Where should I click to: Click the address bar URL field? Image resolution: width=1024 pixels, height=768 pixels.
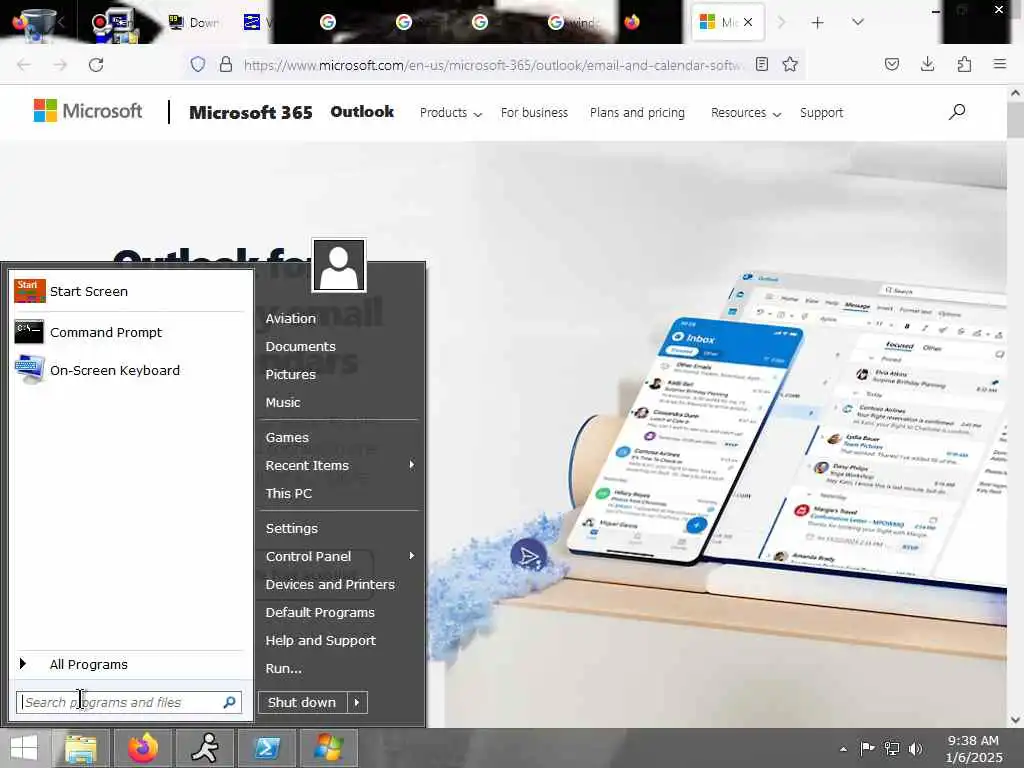[x=492, y=65]
